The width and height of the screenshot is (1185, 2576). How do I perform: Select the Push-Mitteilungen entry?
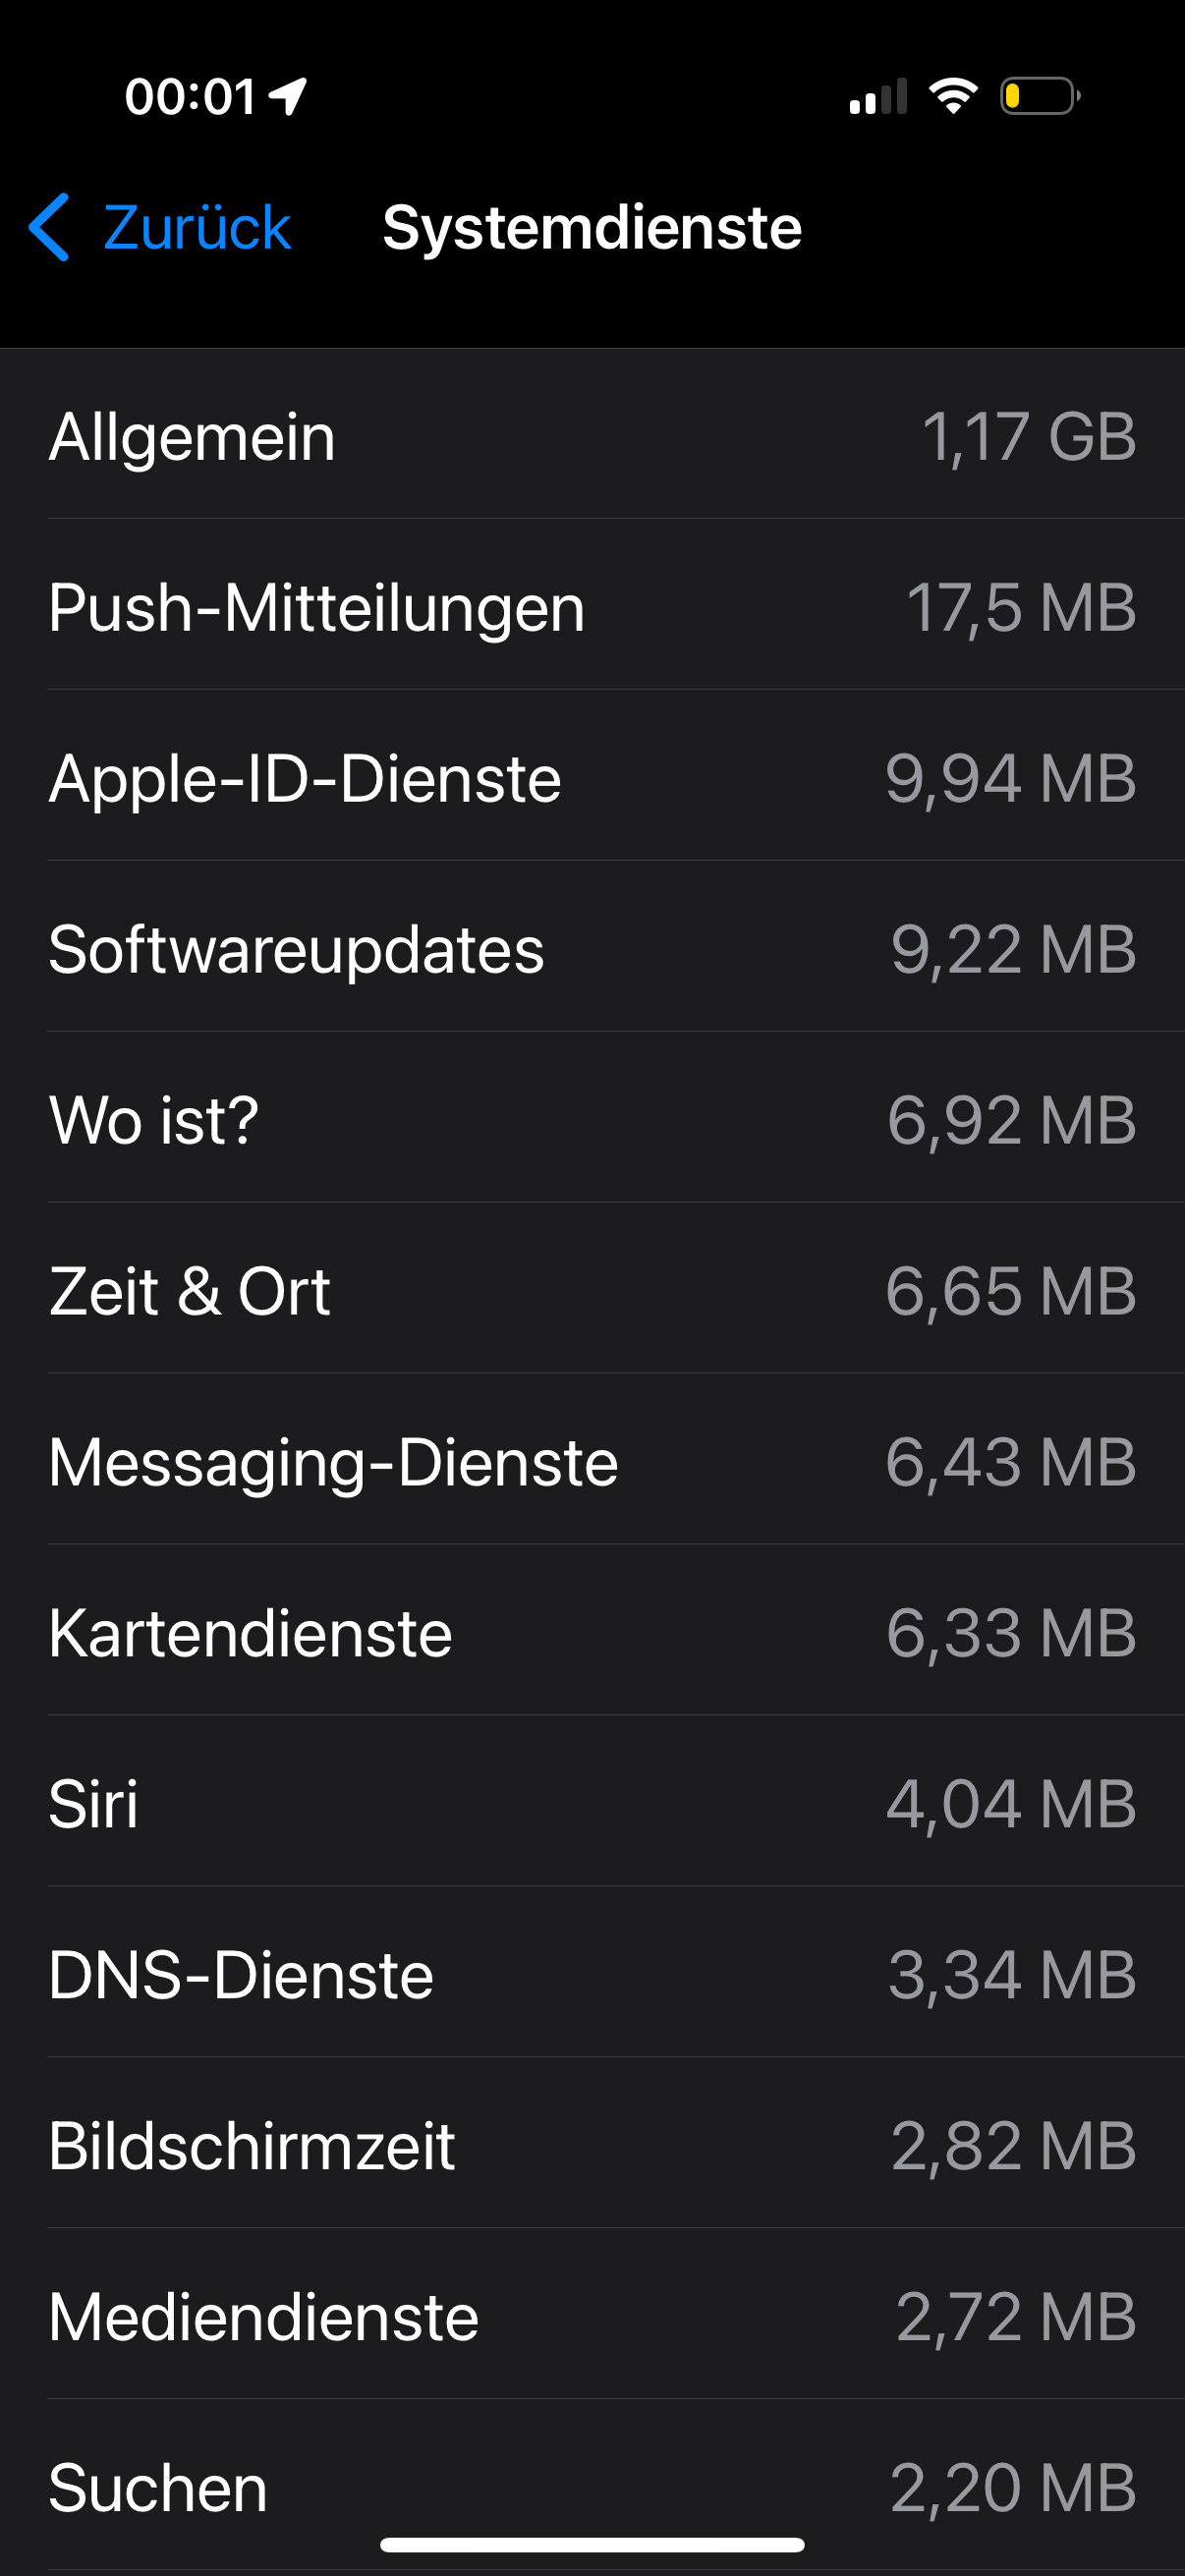[x=592, y=607]
